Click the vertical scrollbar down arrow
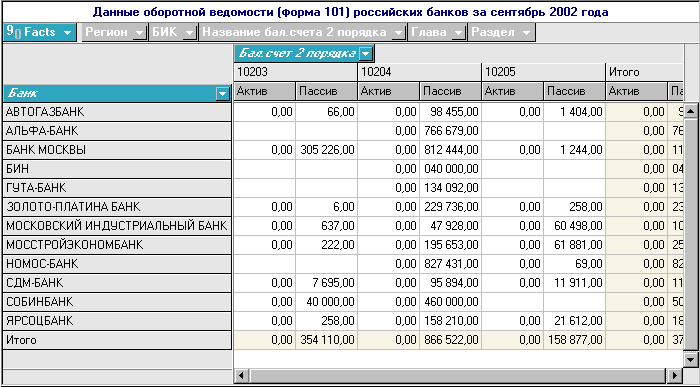 [691, 359]
